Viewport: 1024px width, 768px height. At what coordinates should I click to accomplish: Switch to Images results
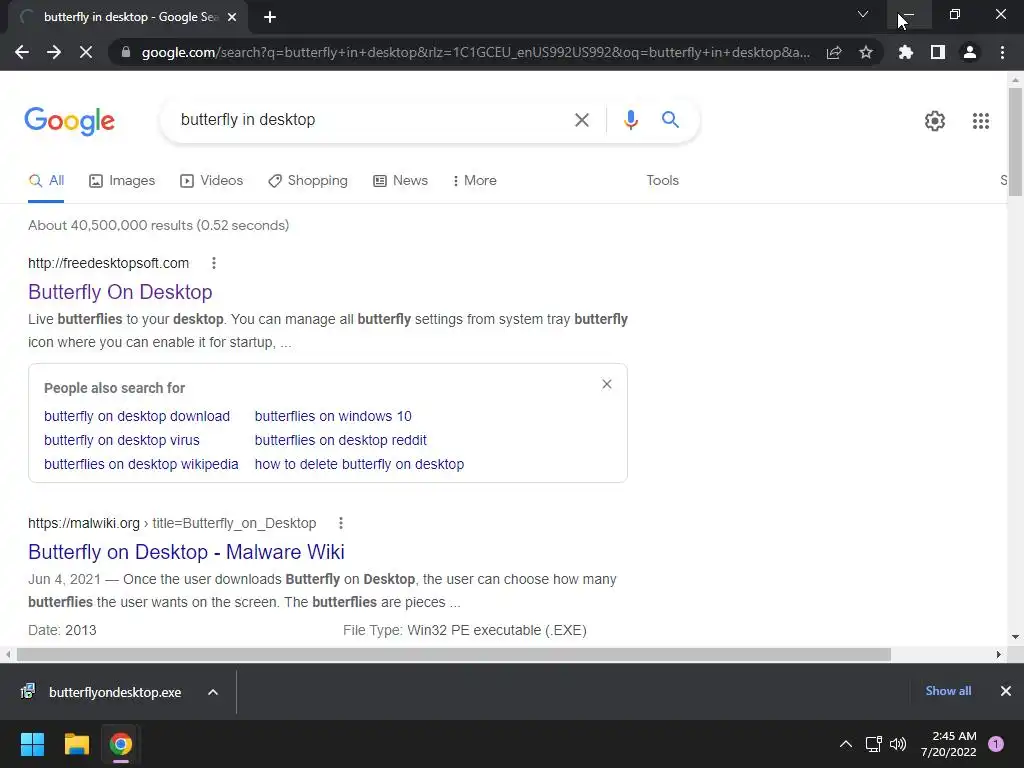[x=122, y=181]
